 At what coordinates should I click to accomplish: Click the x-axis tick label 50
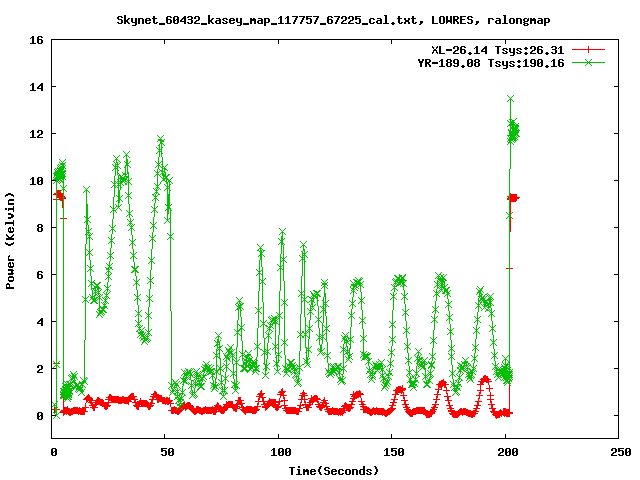coord(167,452)
